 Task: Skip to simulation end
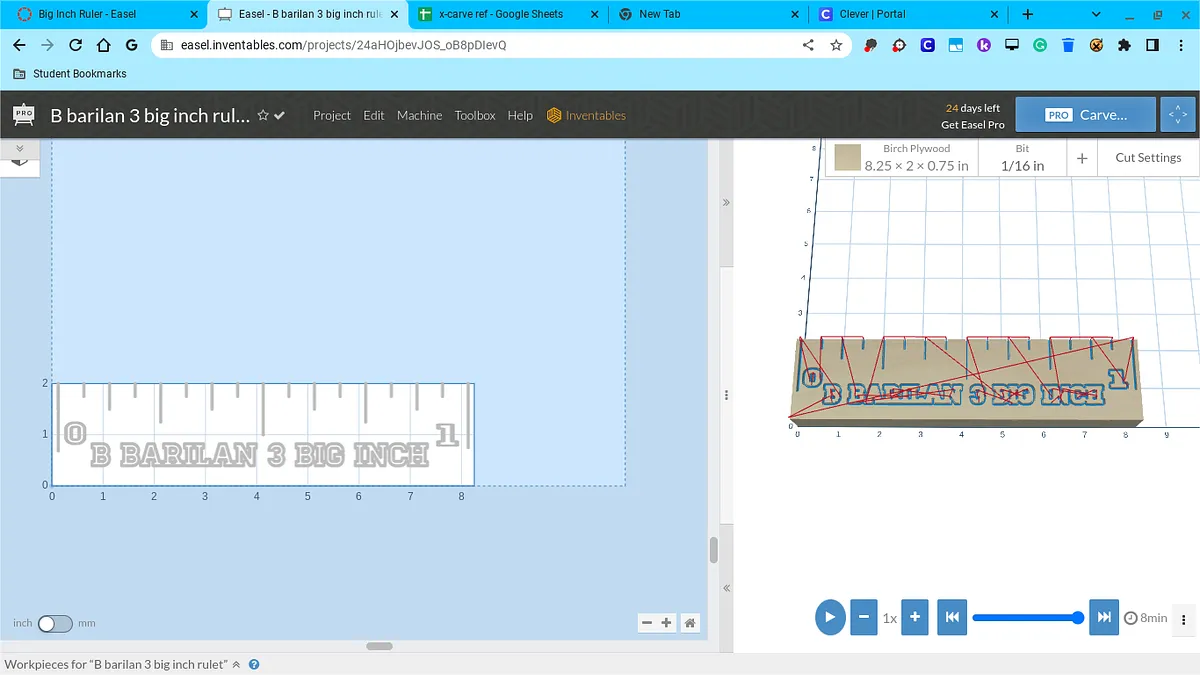[x=1103, y=617]
